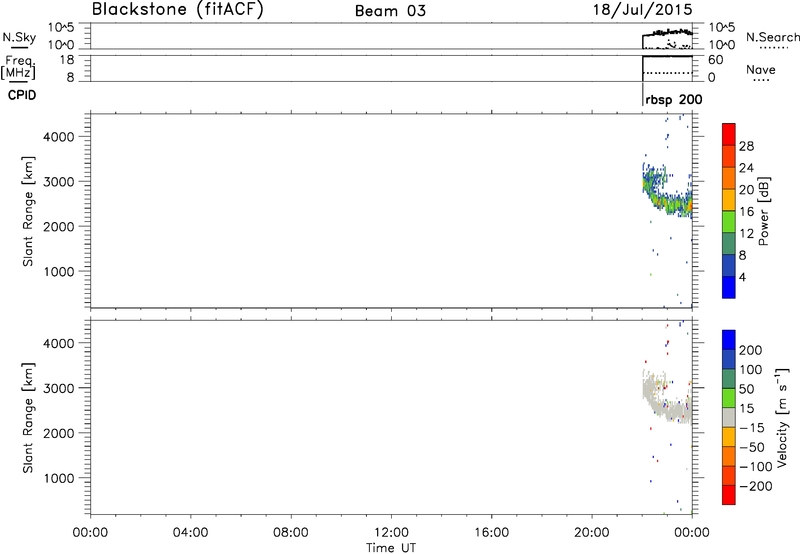
Task: Click the 'Nave' legend label
Action: 761,69
